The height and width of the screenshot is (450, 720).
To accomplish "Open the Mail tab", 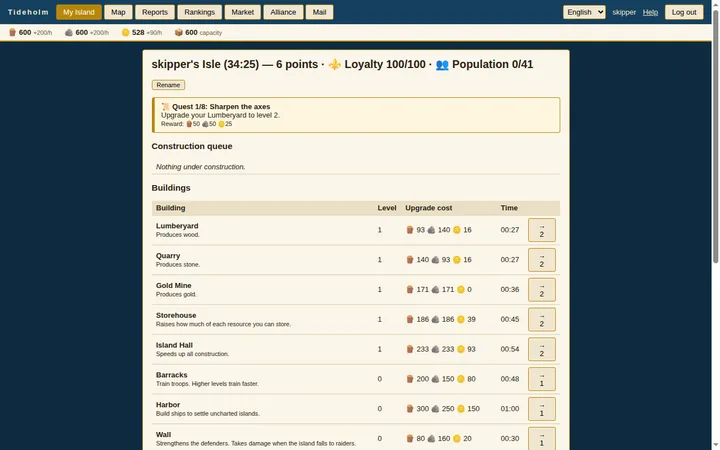I will 320,12.
